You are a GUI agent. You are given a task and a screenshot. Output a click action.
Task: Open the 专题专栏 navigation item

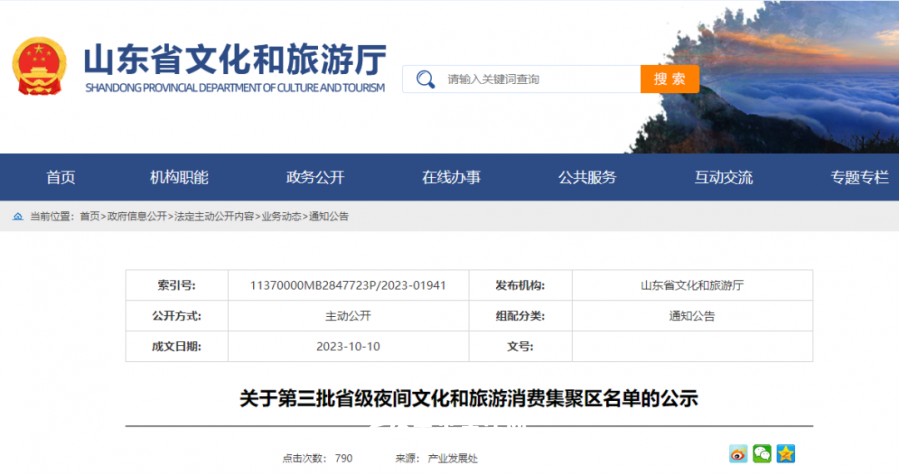pyautogui.click(x=858, y=178)
